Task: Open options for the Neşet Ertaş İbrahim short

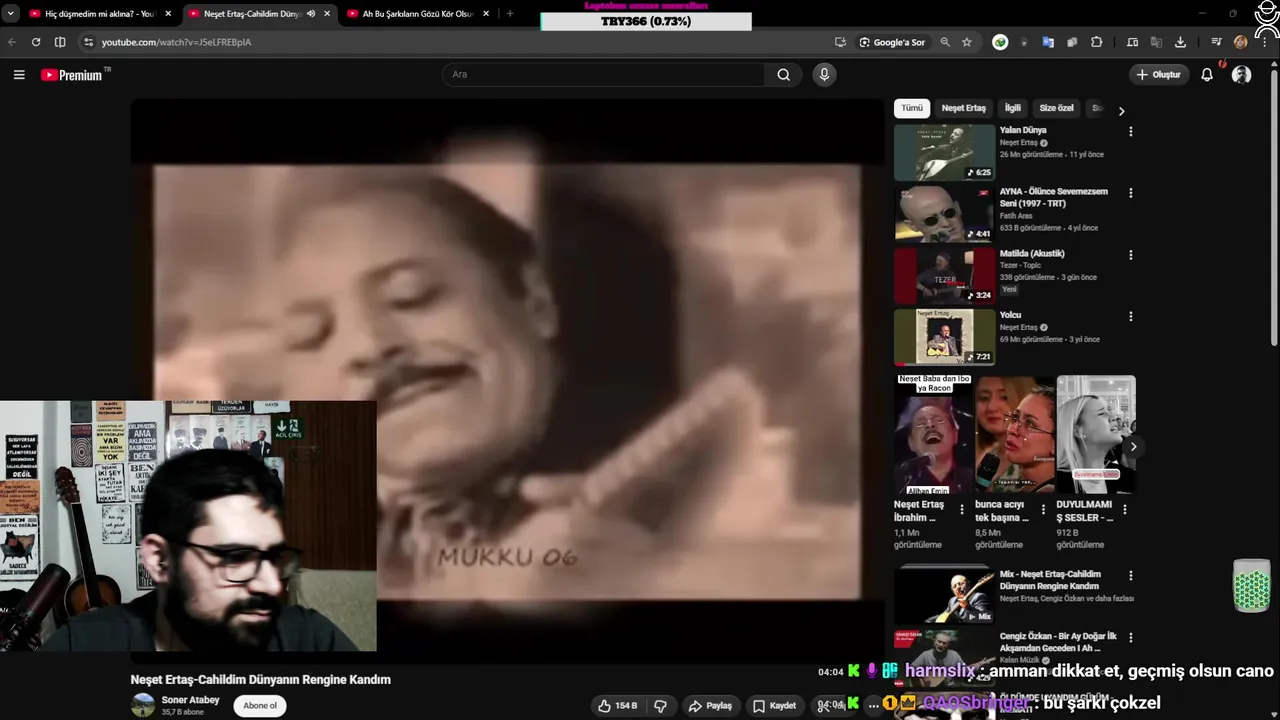Action: click(962, 509)
